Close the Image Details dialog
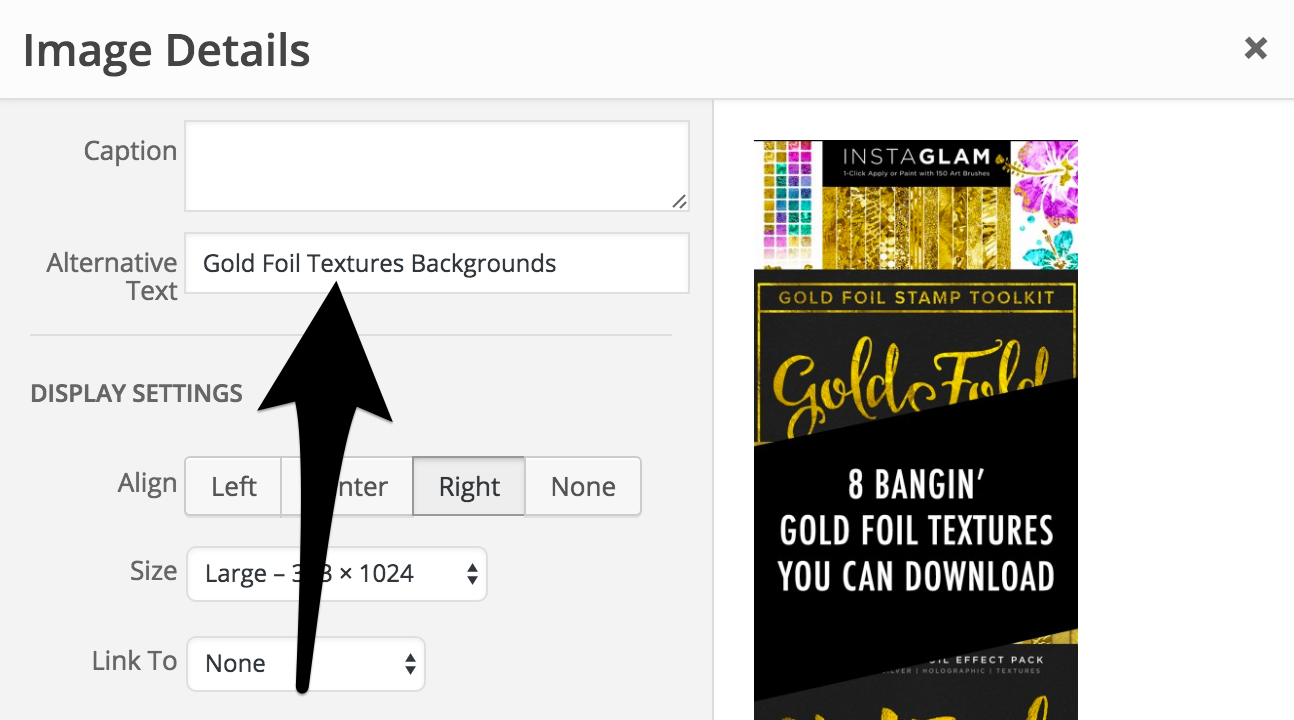Screen dimensions: 1294x720 coord(1255,48)
